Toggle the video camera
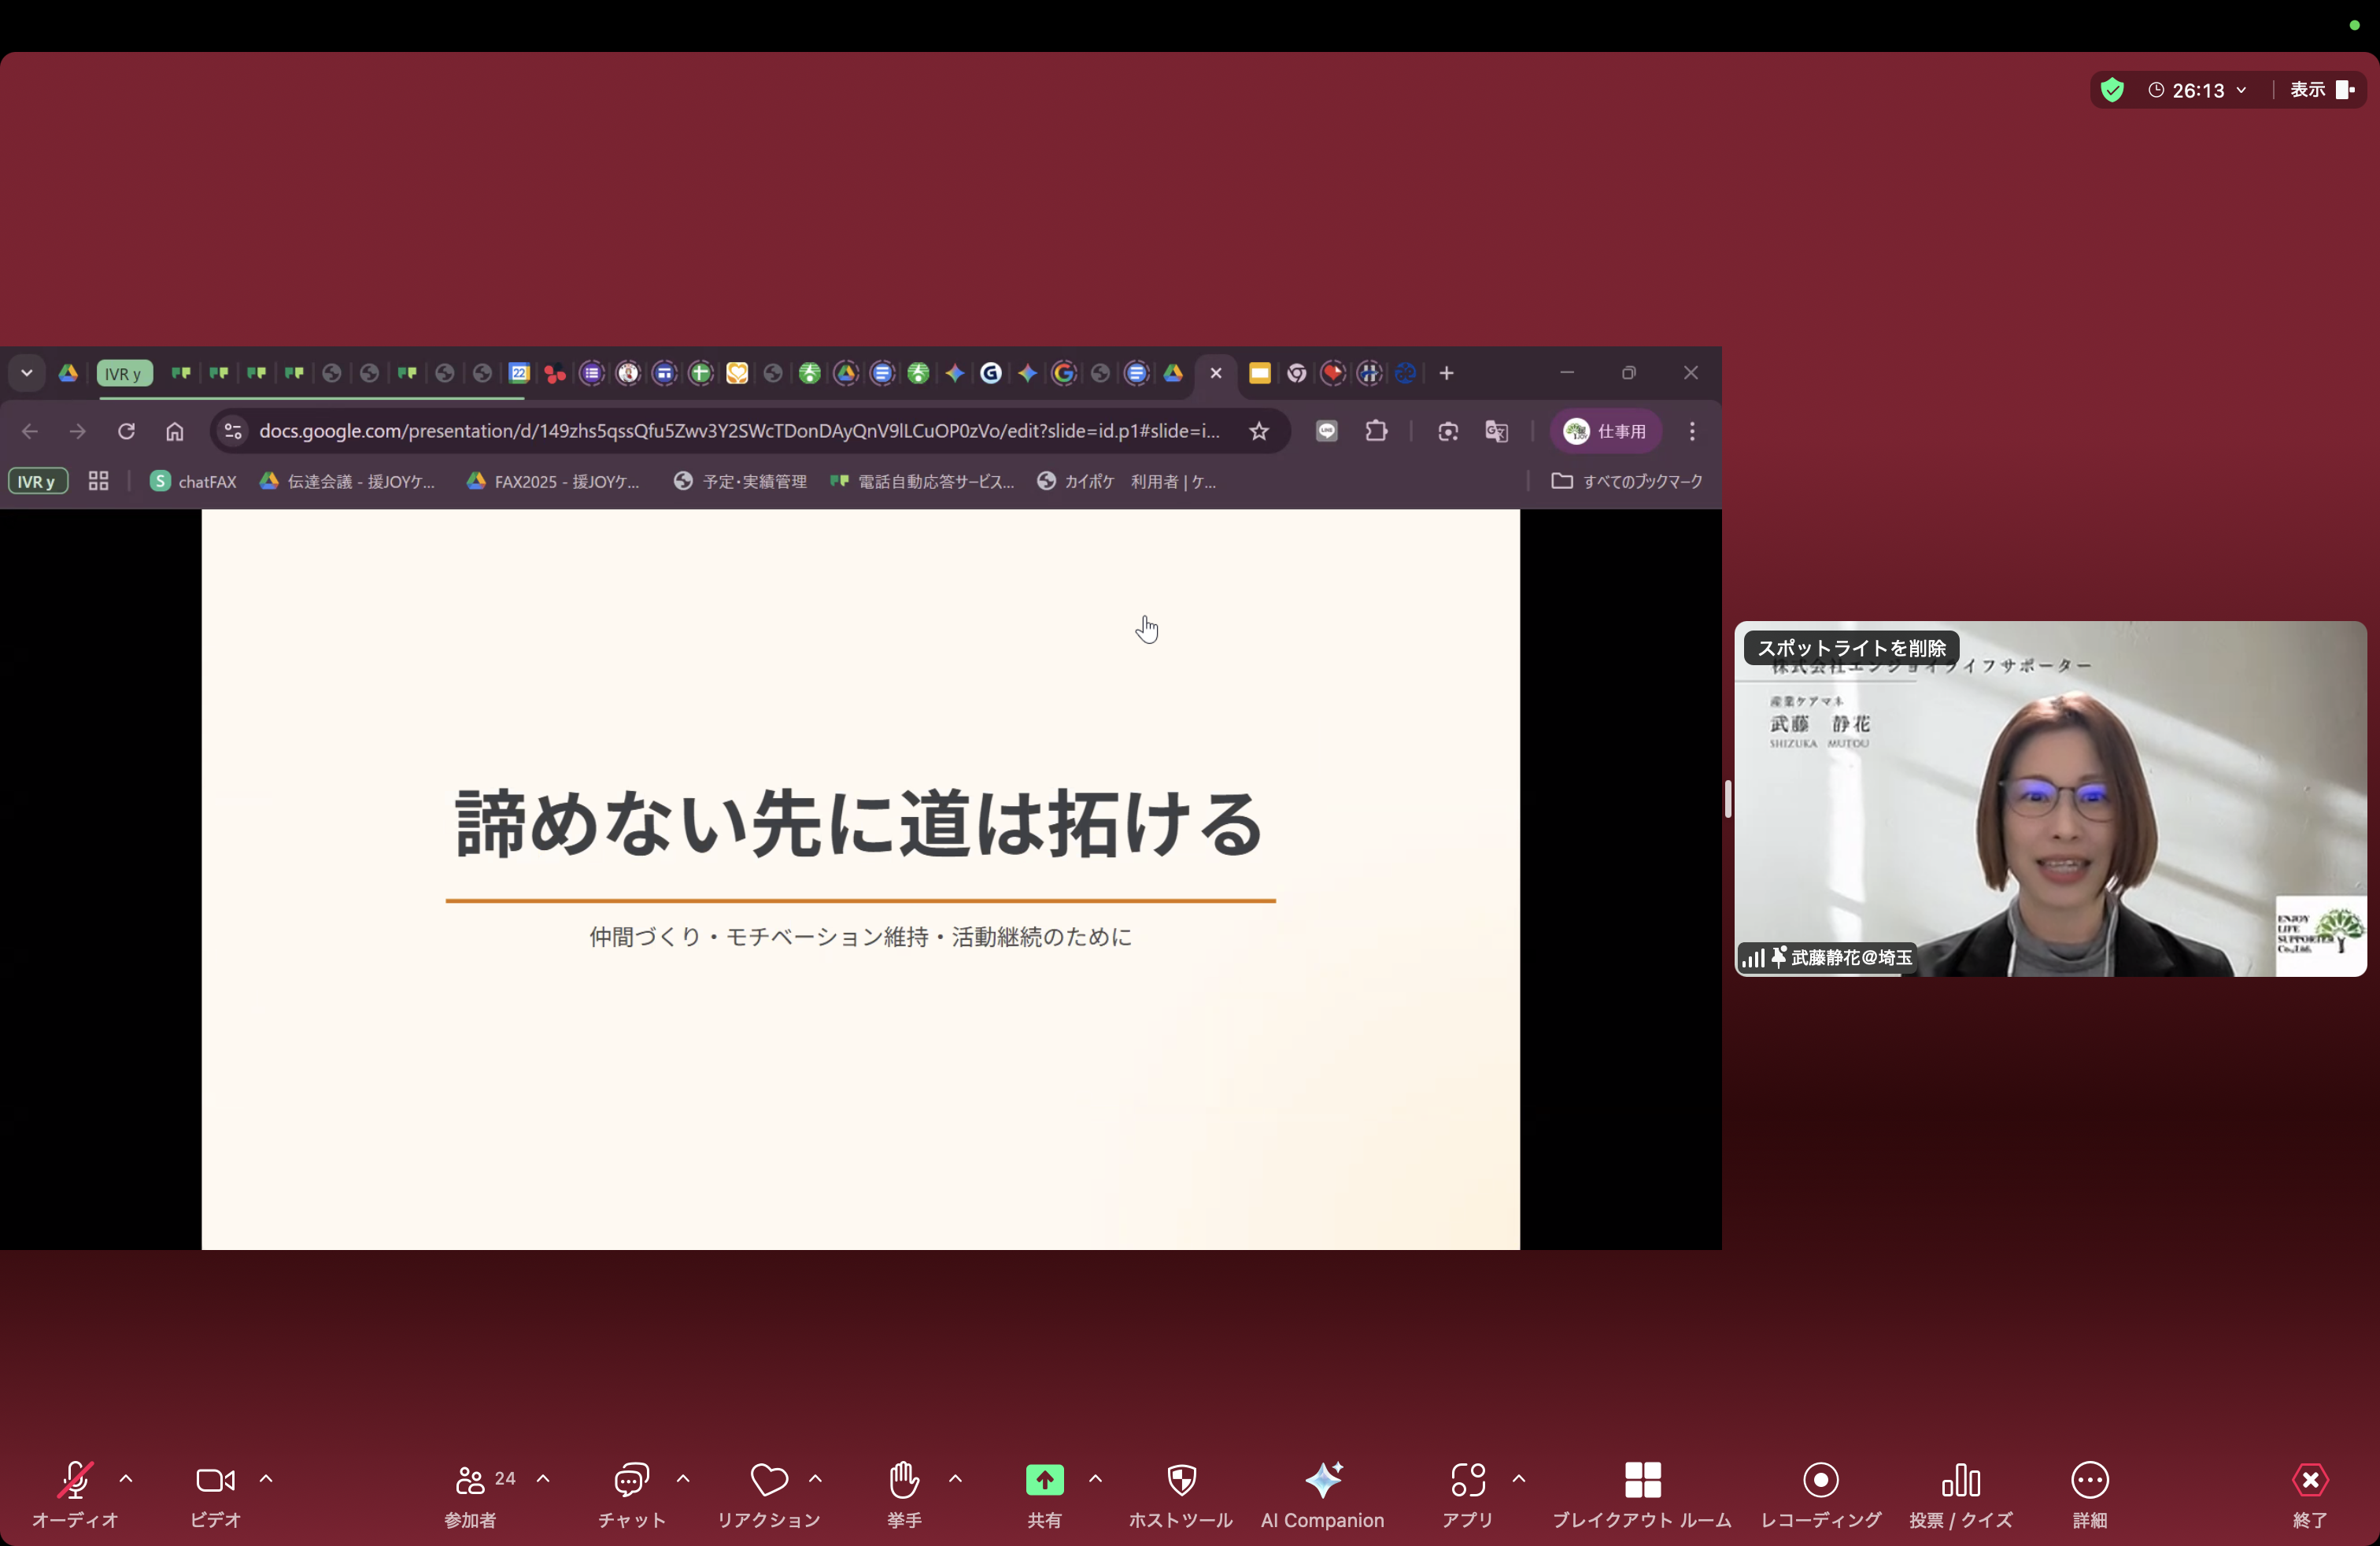Screen dimensions: 2380x1546 (x=215, y=1481)
